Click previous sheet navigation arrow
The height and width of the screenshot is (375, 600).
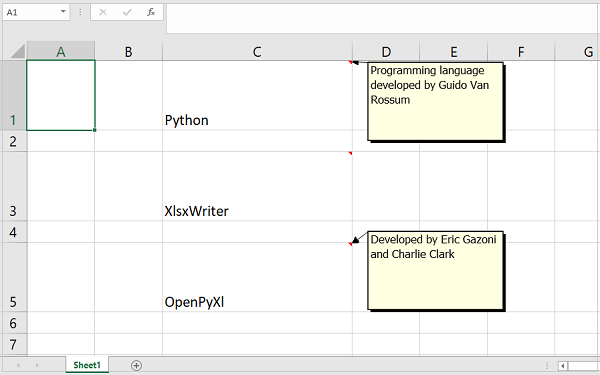click(x=18, y=365)
